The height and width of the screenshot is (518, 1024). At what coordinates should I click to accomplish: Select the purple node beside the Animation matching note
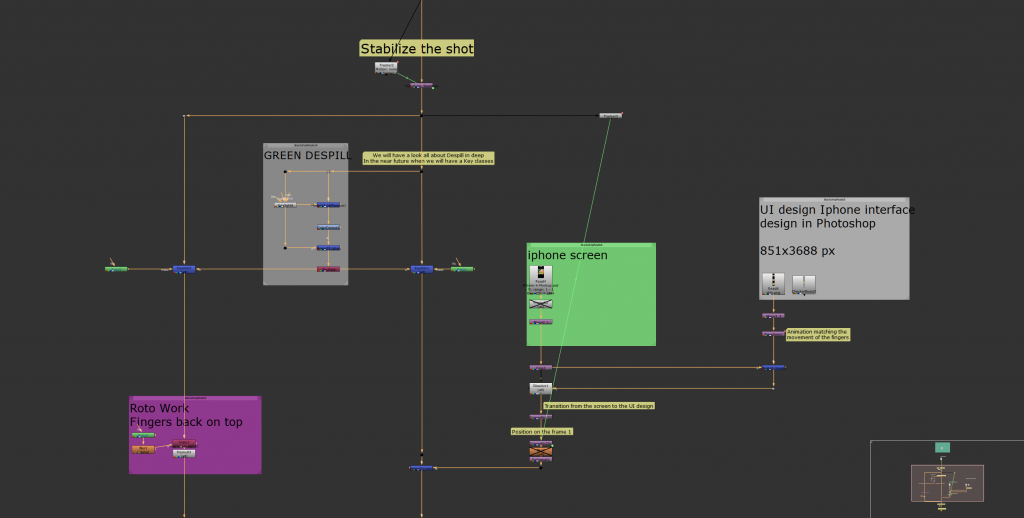coord(773,334)
